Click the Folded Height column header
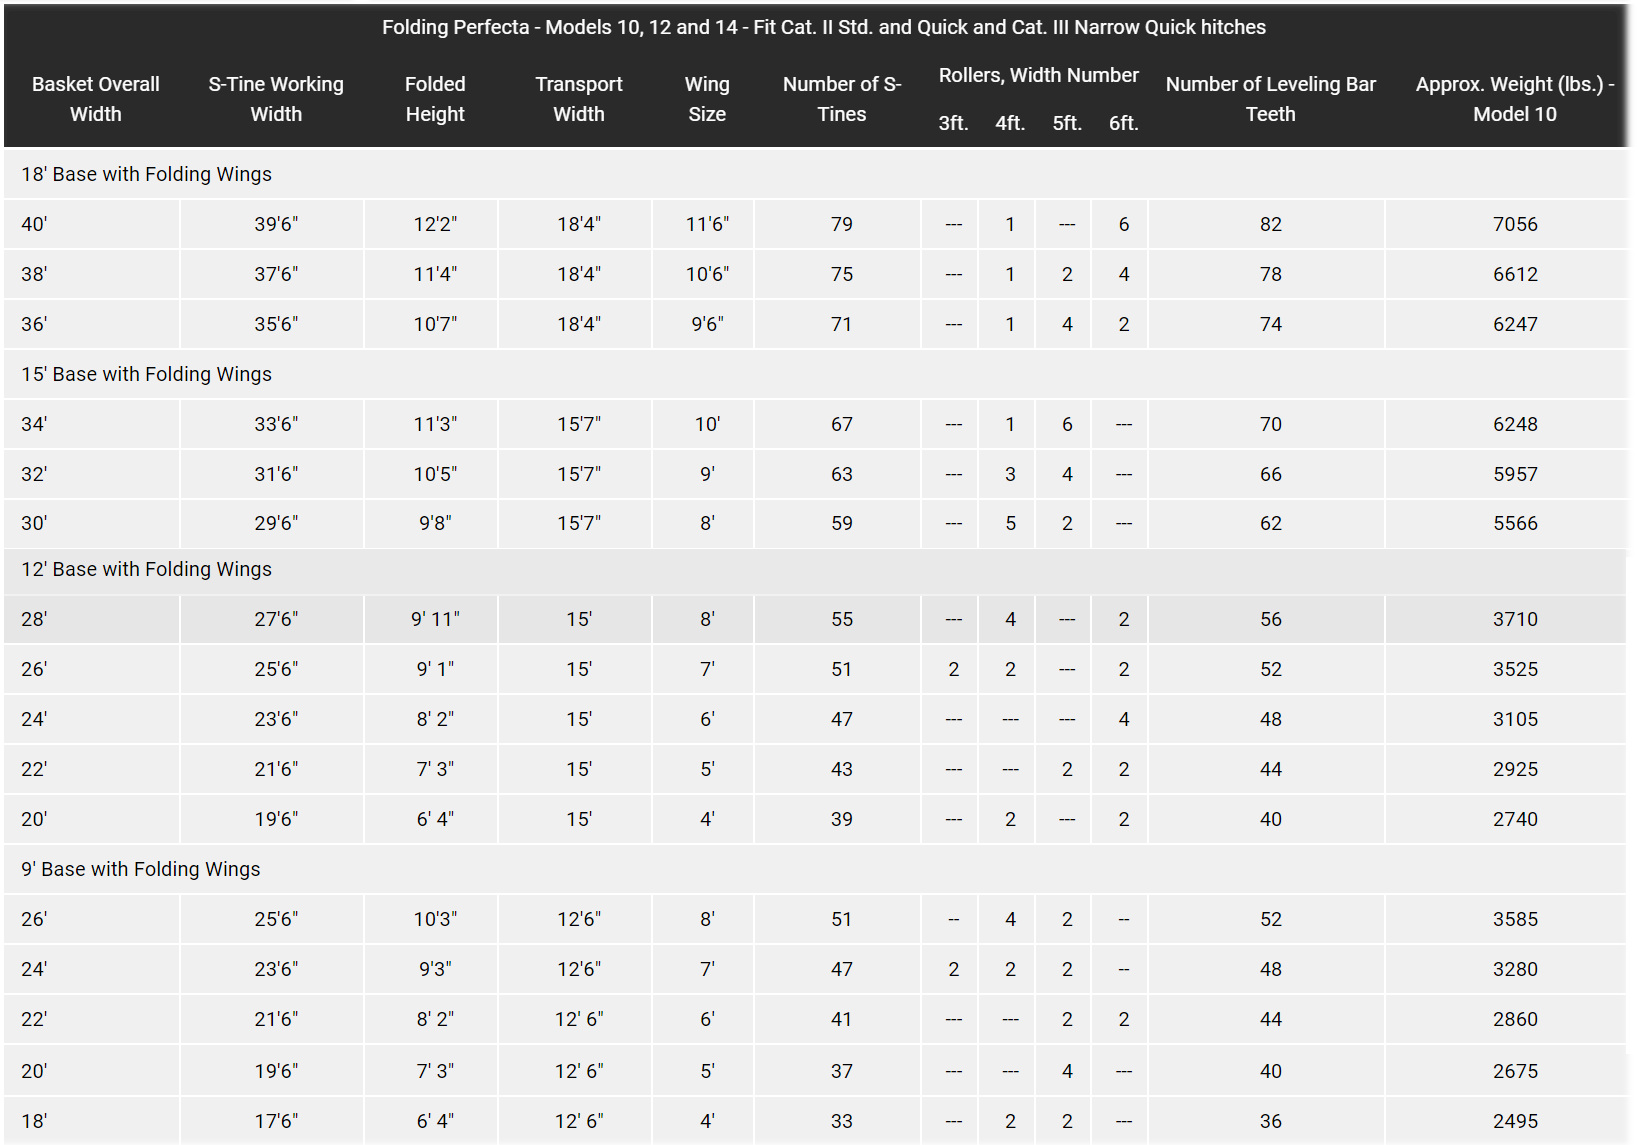This screenshot has height=1145, width=1637. (435, 99)
